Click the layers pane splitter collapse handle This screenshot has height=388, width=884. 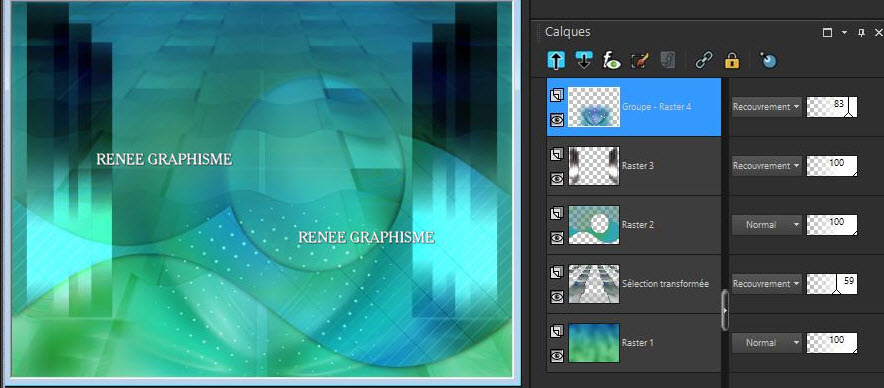point(725,310)
